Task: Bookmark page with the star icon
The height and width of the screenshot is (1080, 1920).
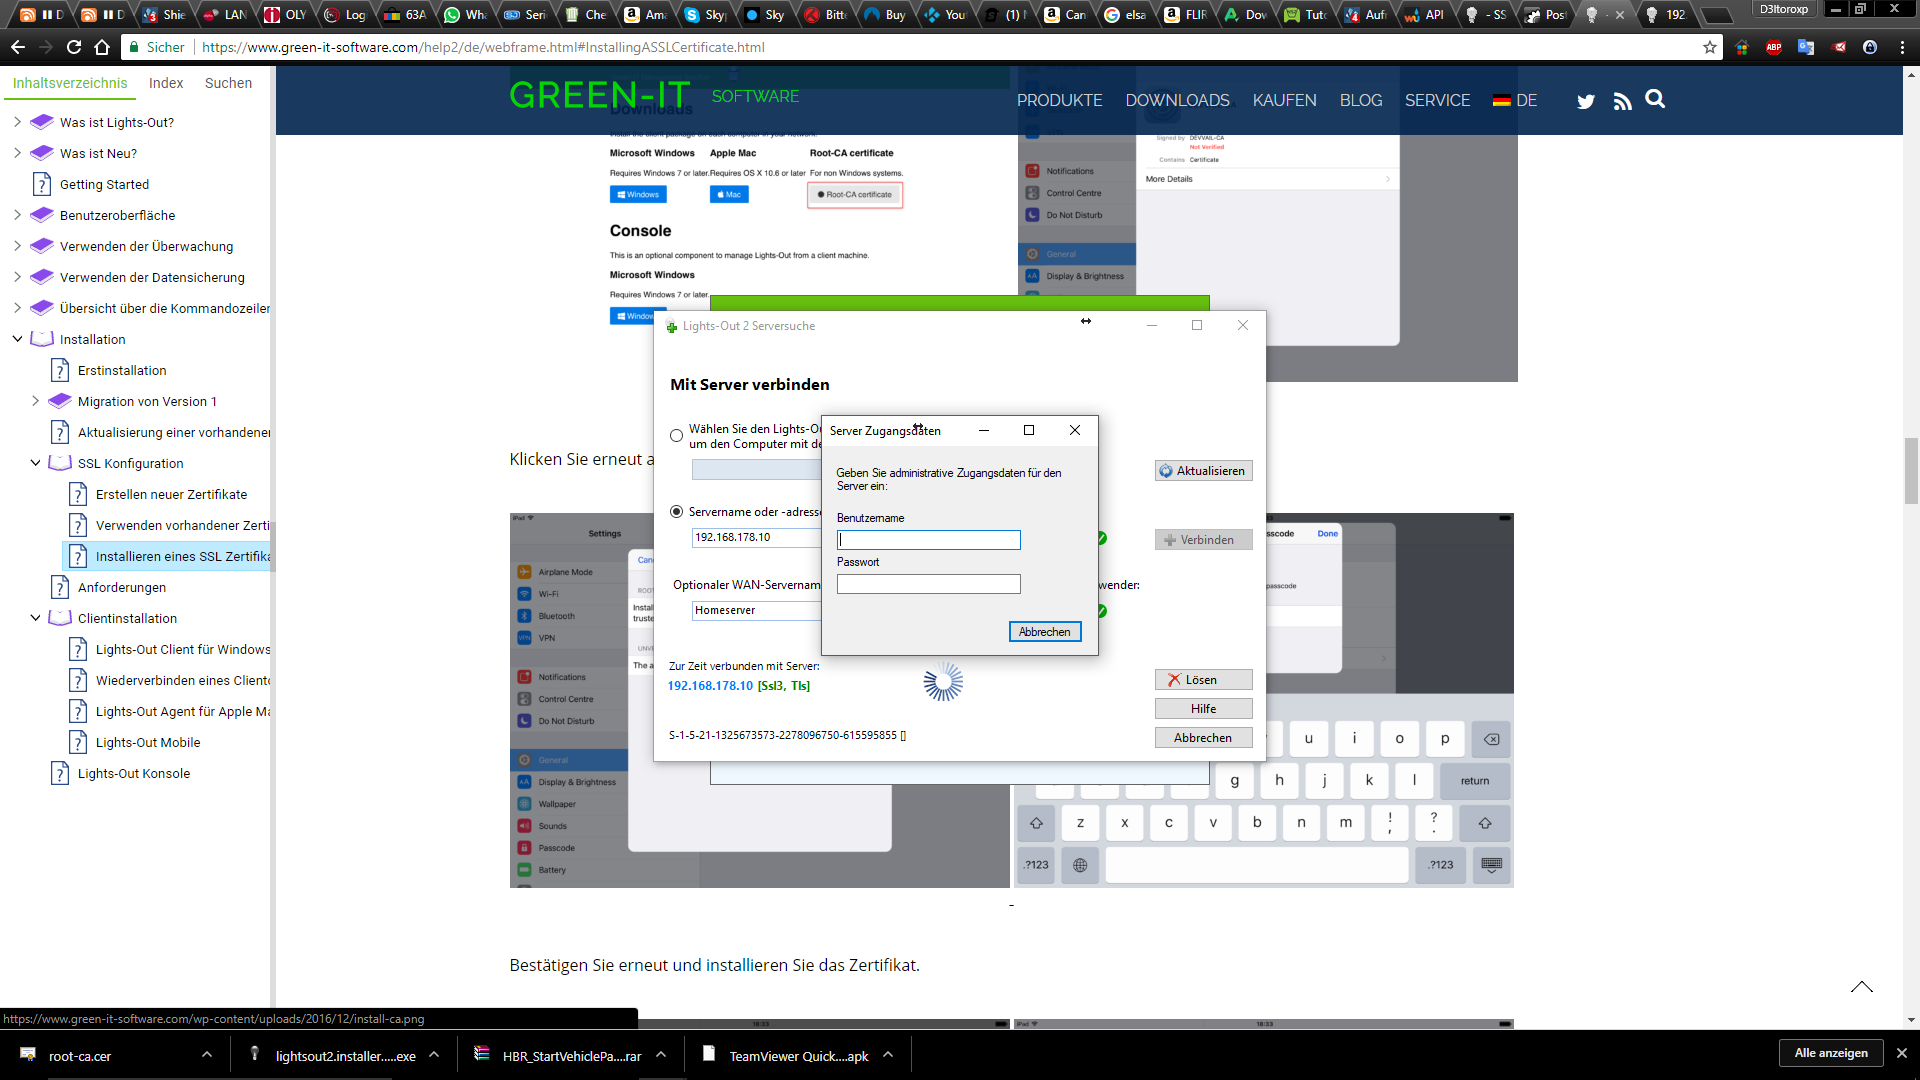Action: [1710, 47]
